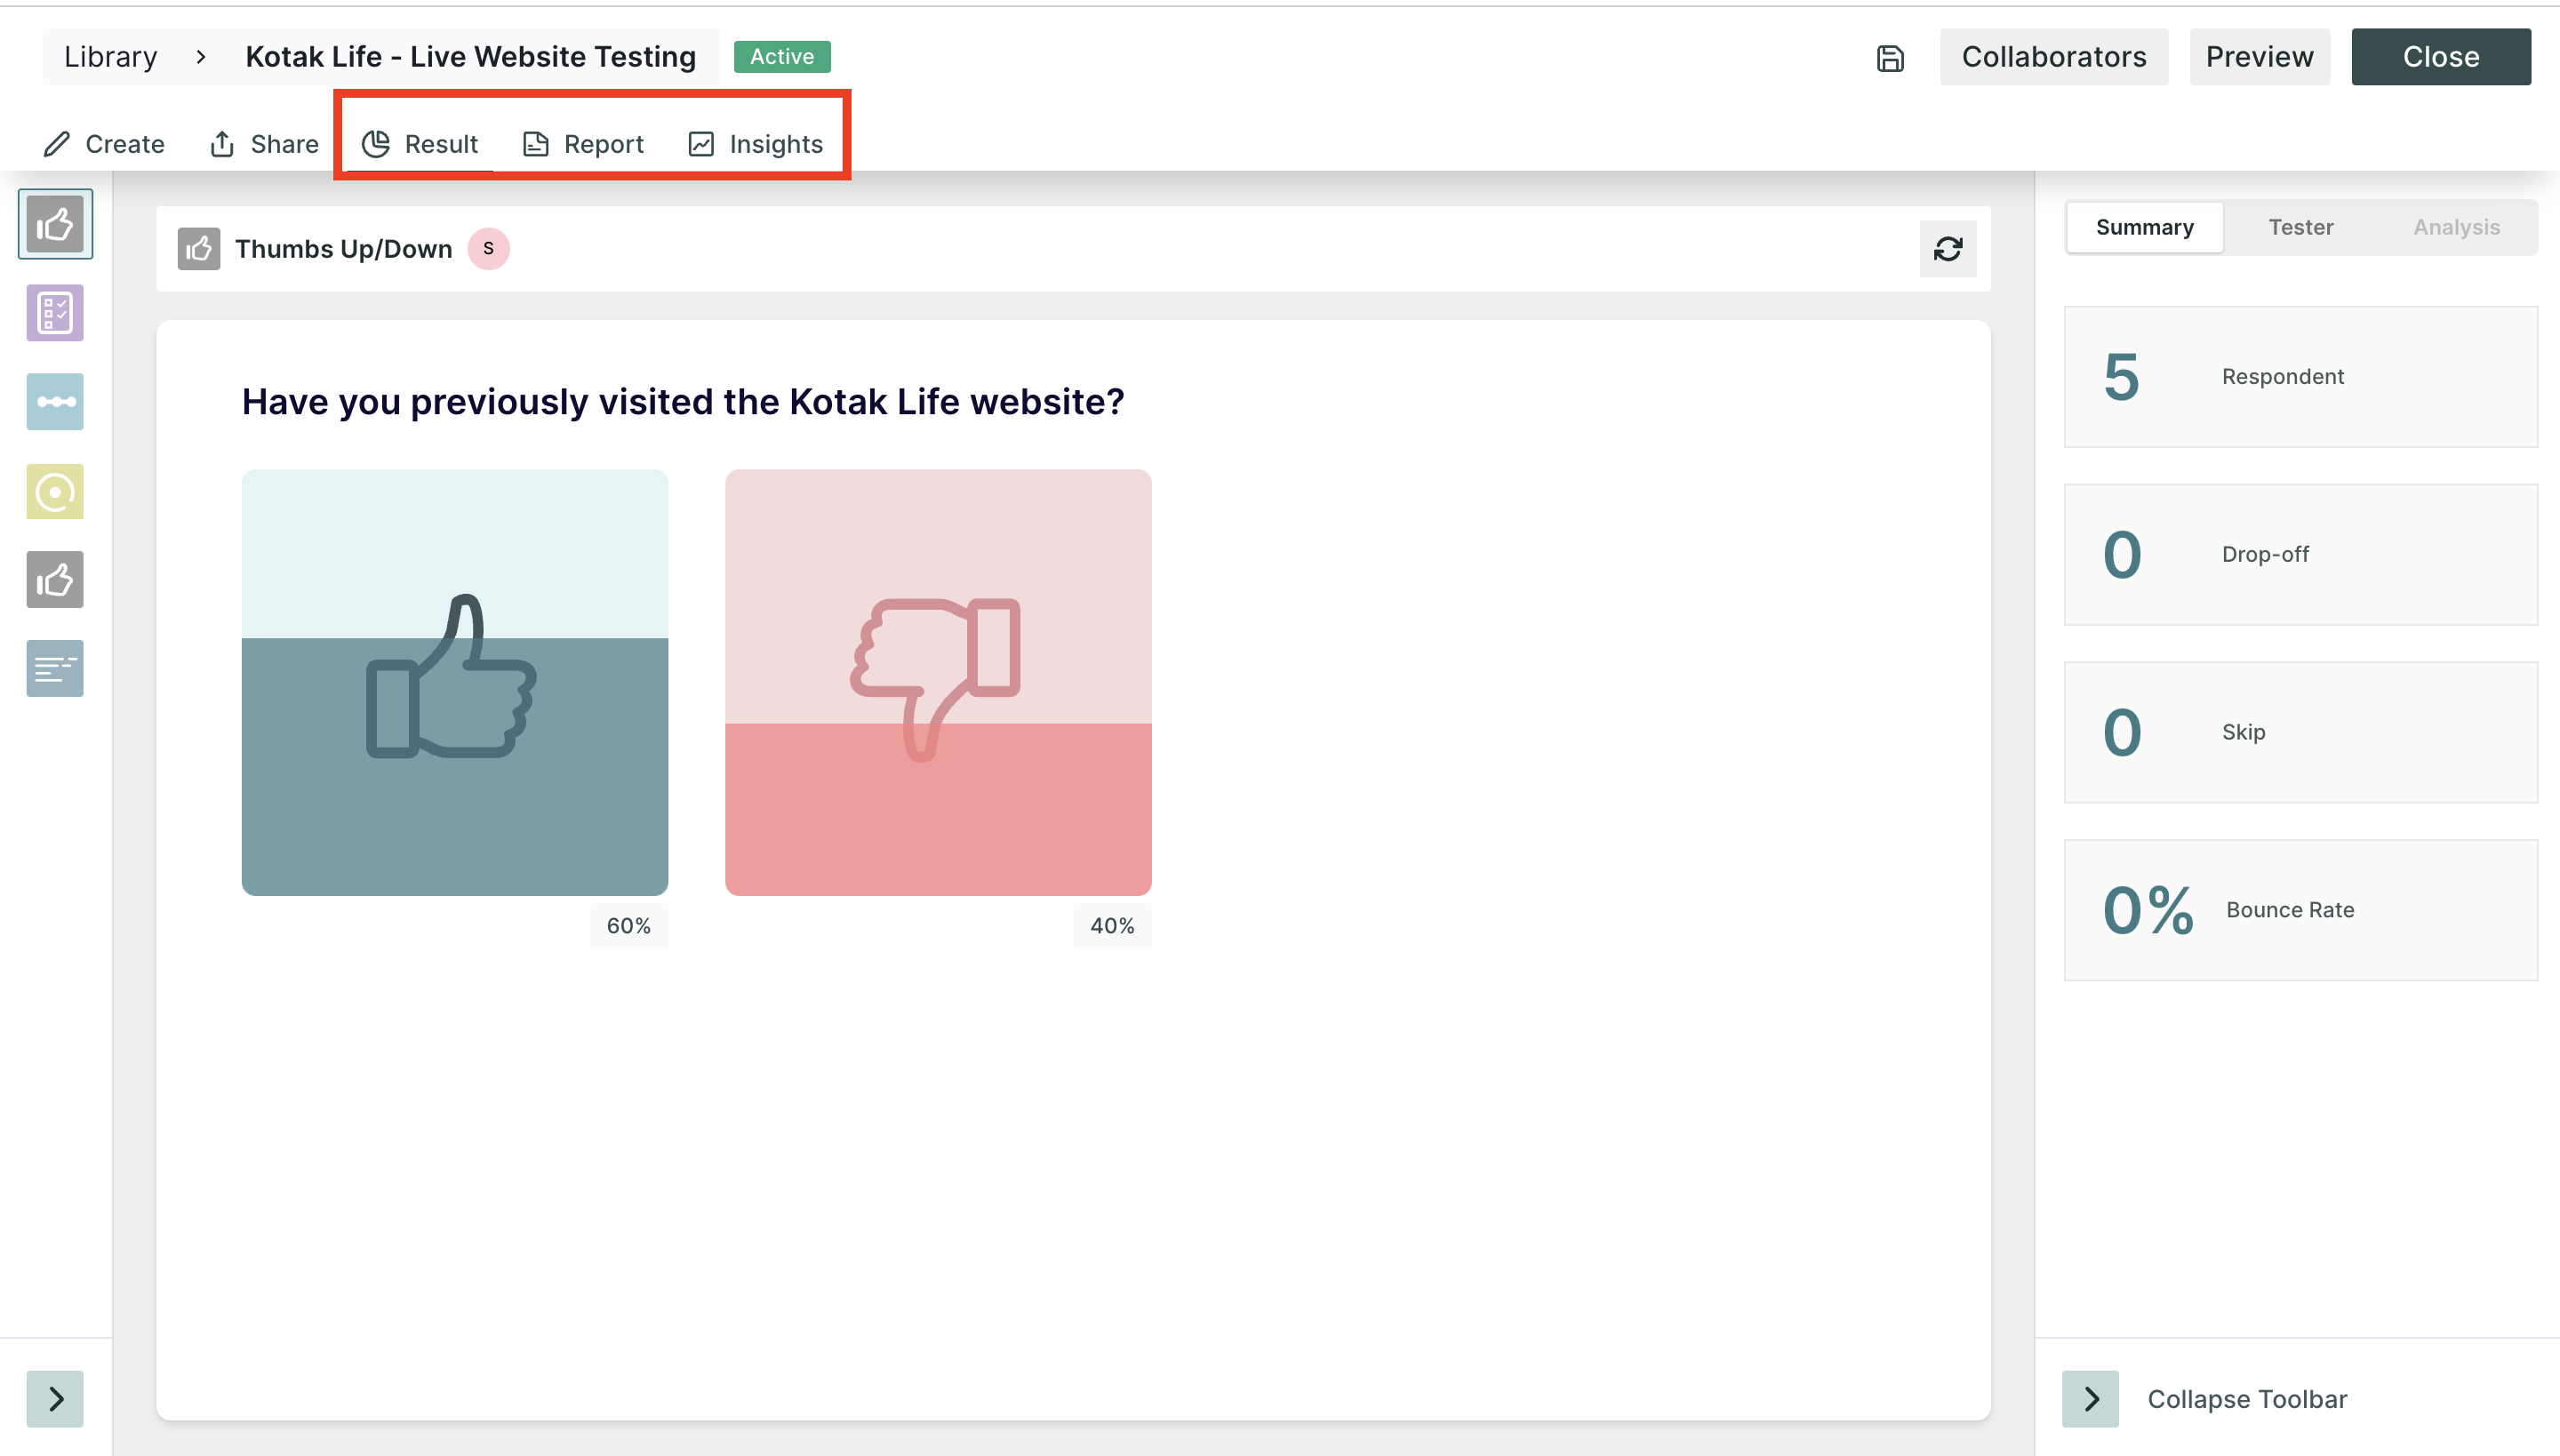
Task: Click the Kotak Life - Live Website Testing title
Action: 471,57
